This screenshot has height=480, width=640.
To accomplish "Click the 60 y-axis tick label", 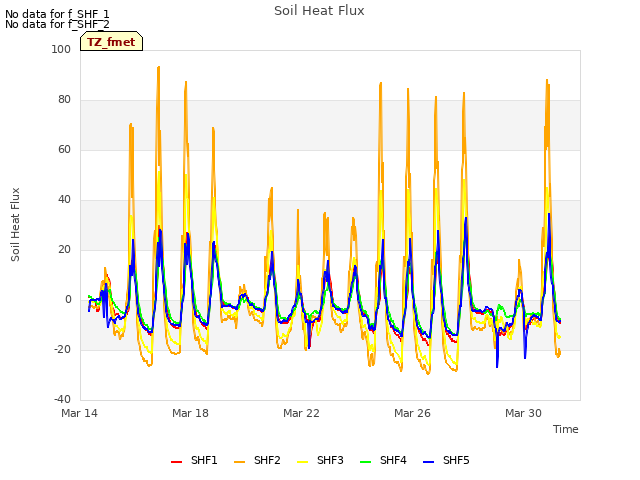I will click(x=64, y=149).
